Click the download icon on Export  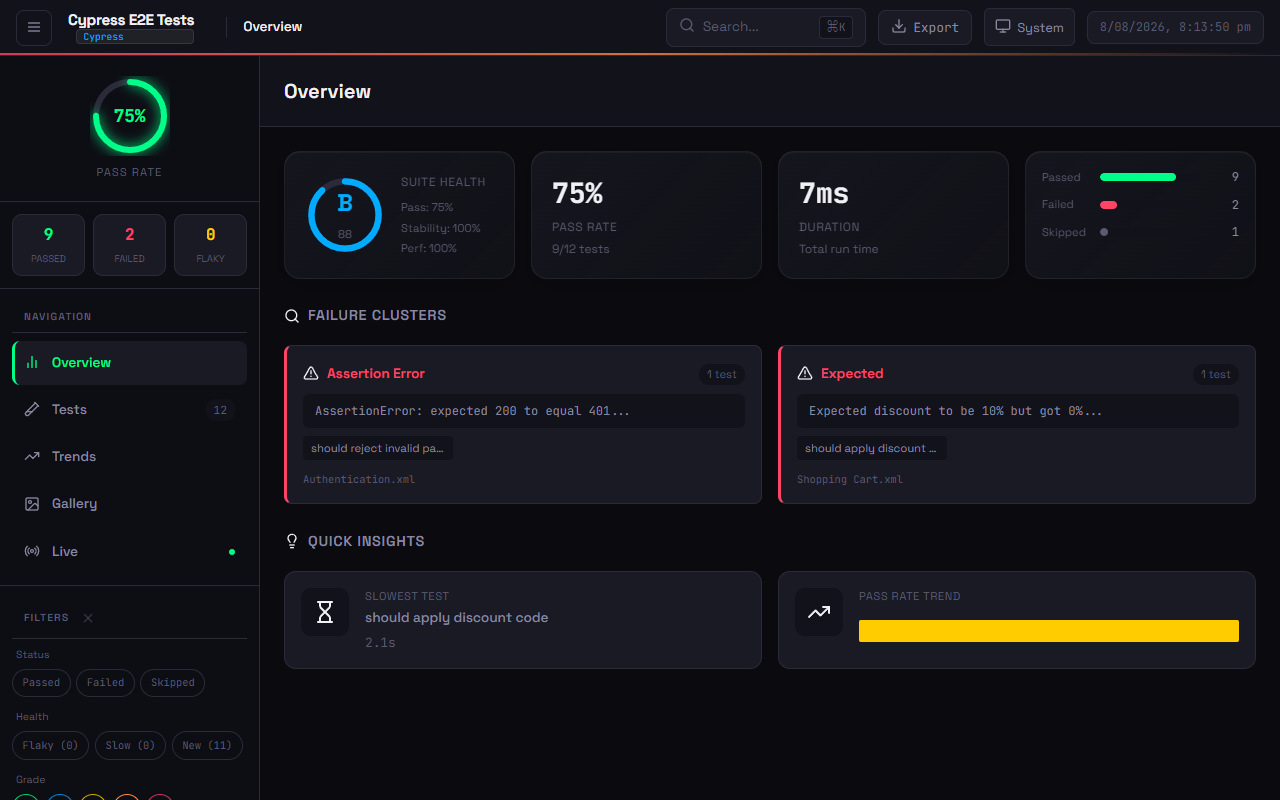click(899, 27)
